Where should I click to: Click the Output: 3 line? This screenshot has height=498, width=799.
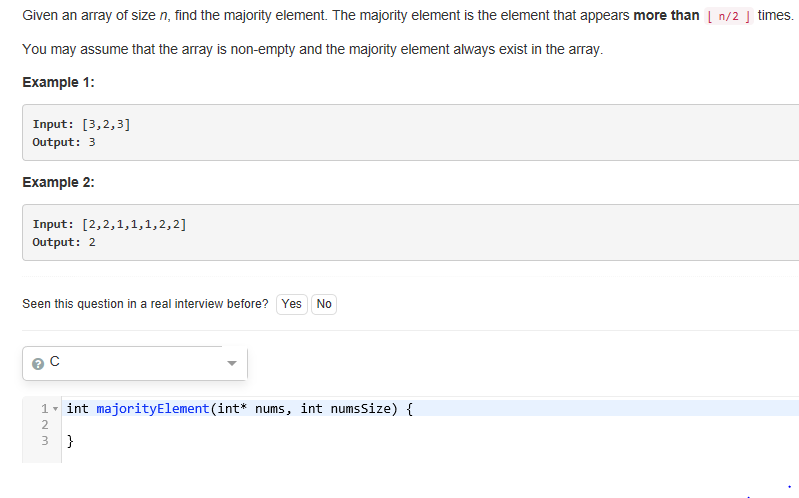point(64,142)
